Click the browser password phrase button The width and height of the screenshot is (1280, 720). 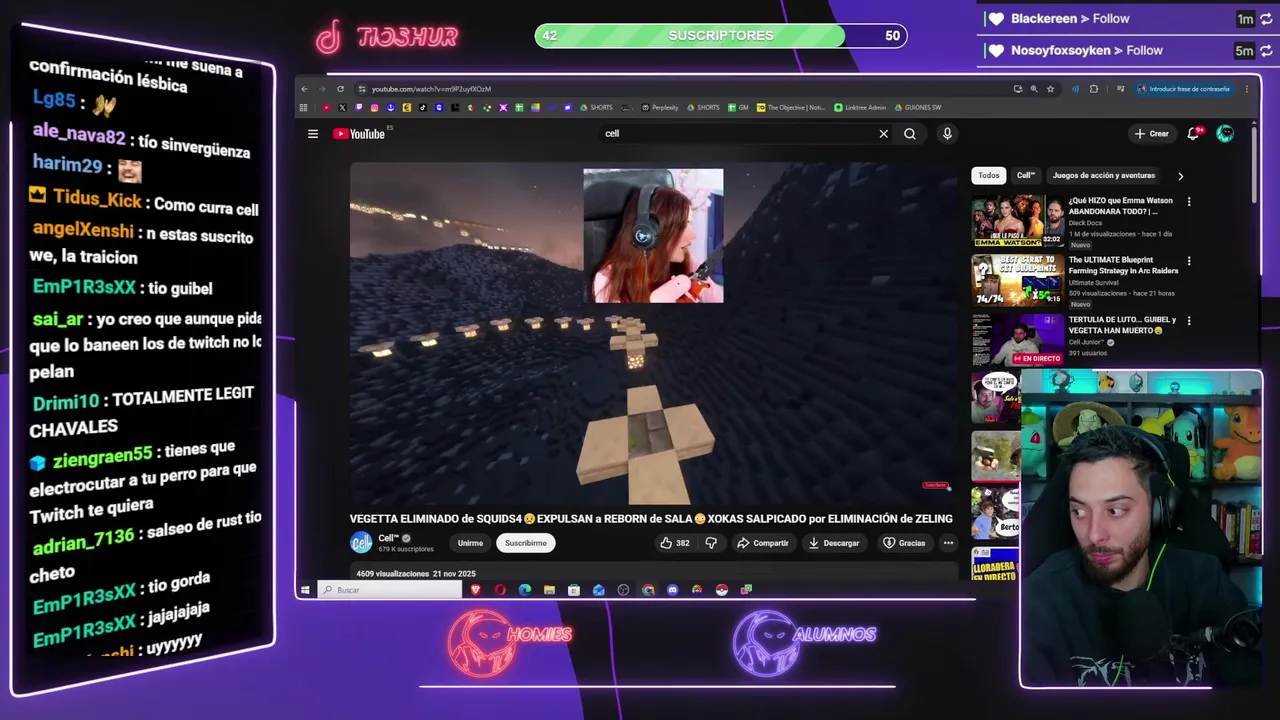pos(1183,89)
